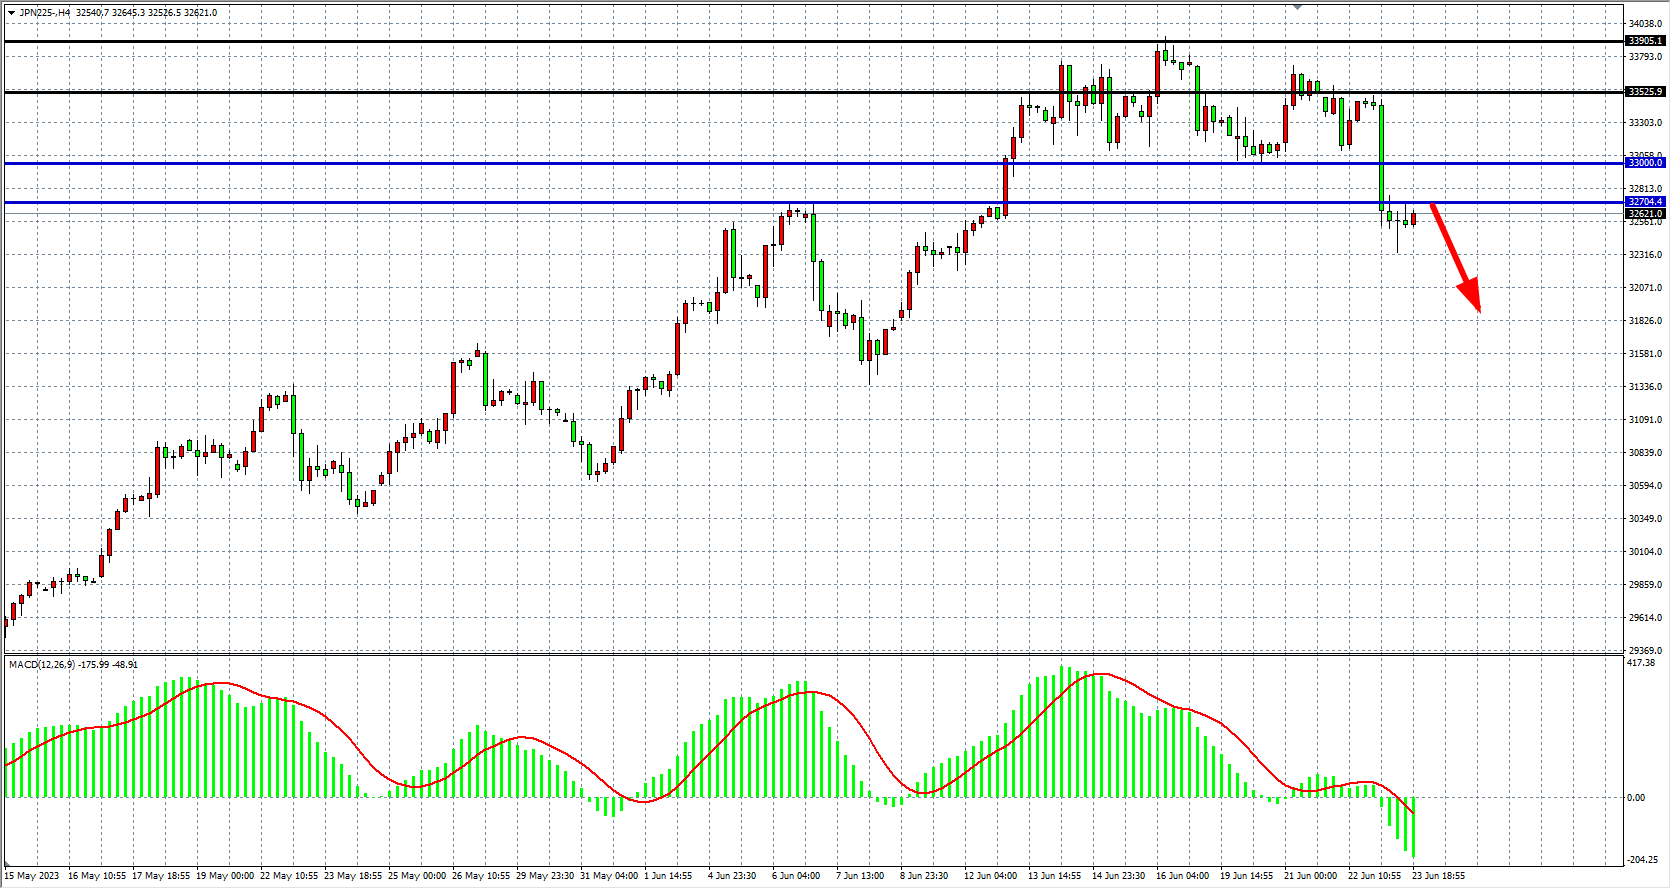Click the gray chart shift triangle marker

(x=1297, y=7)
